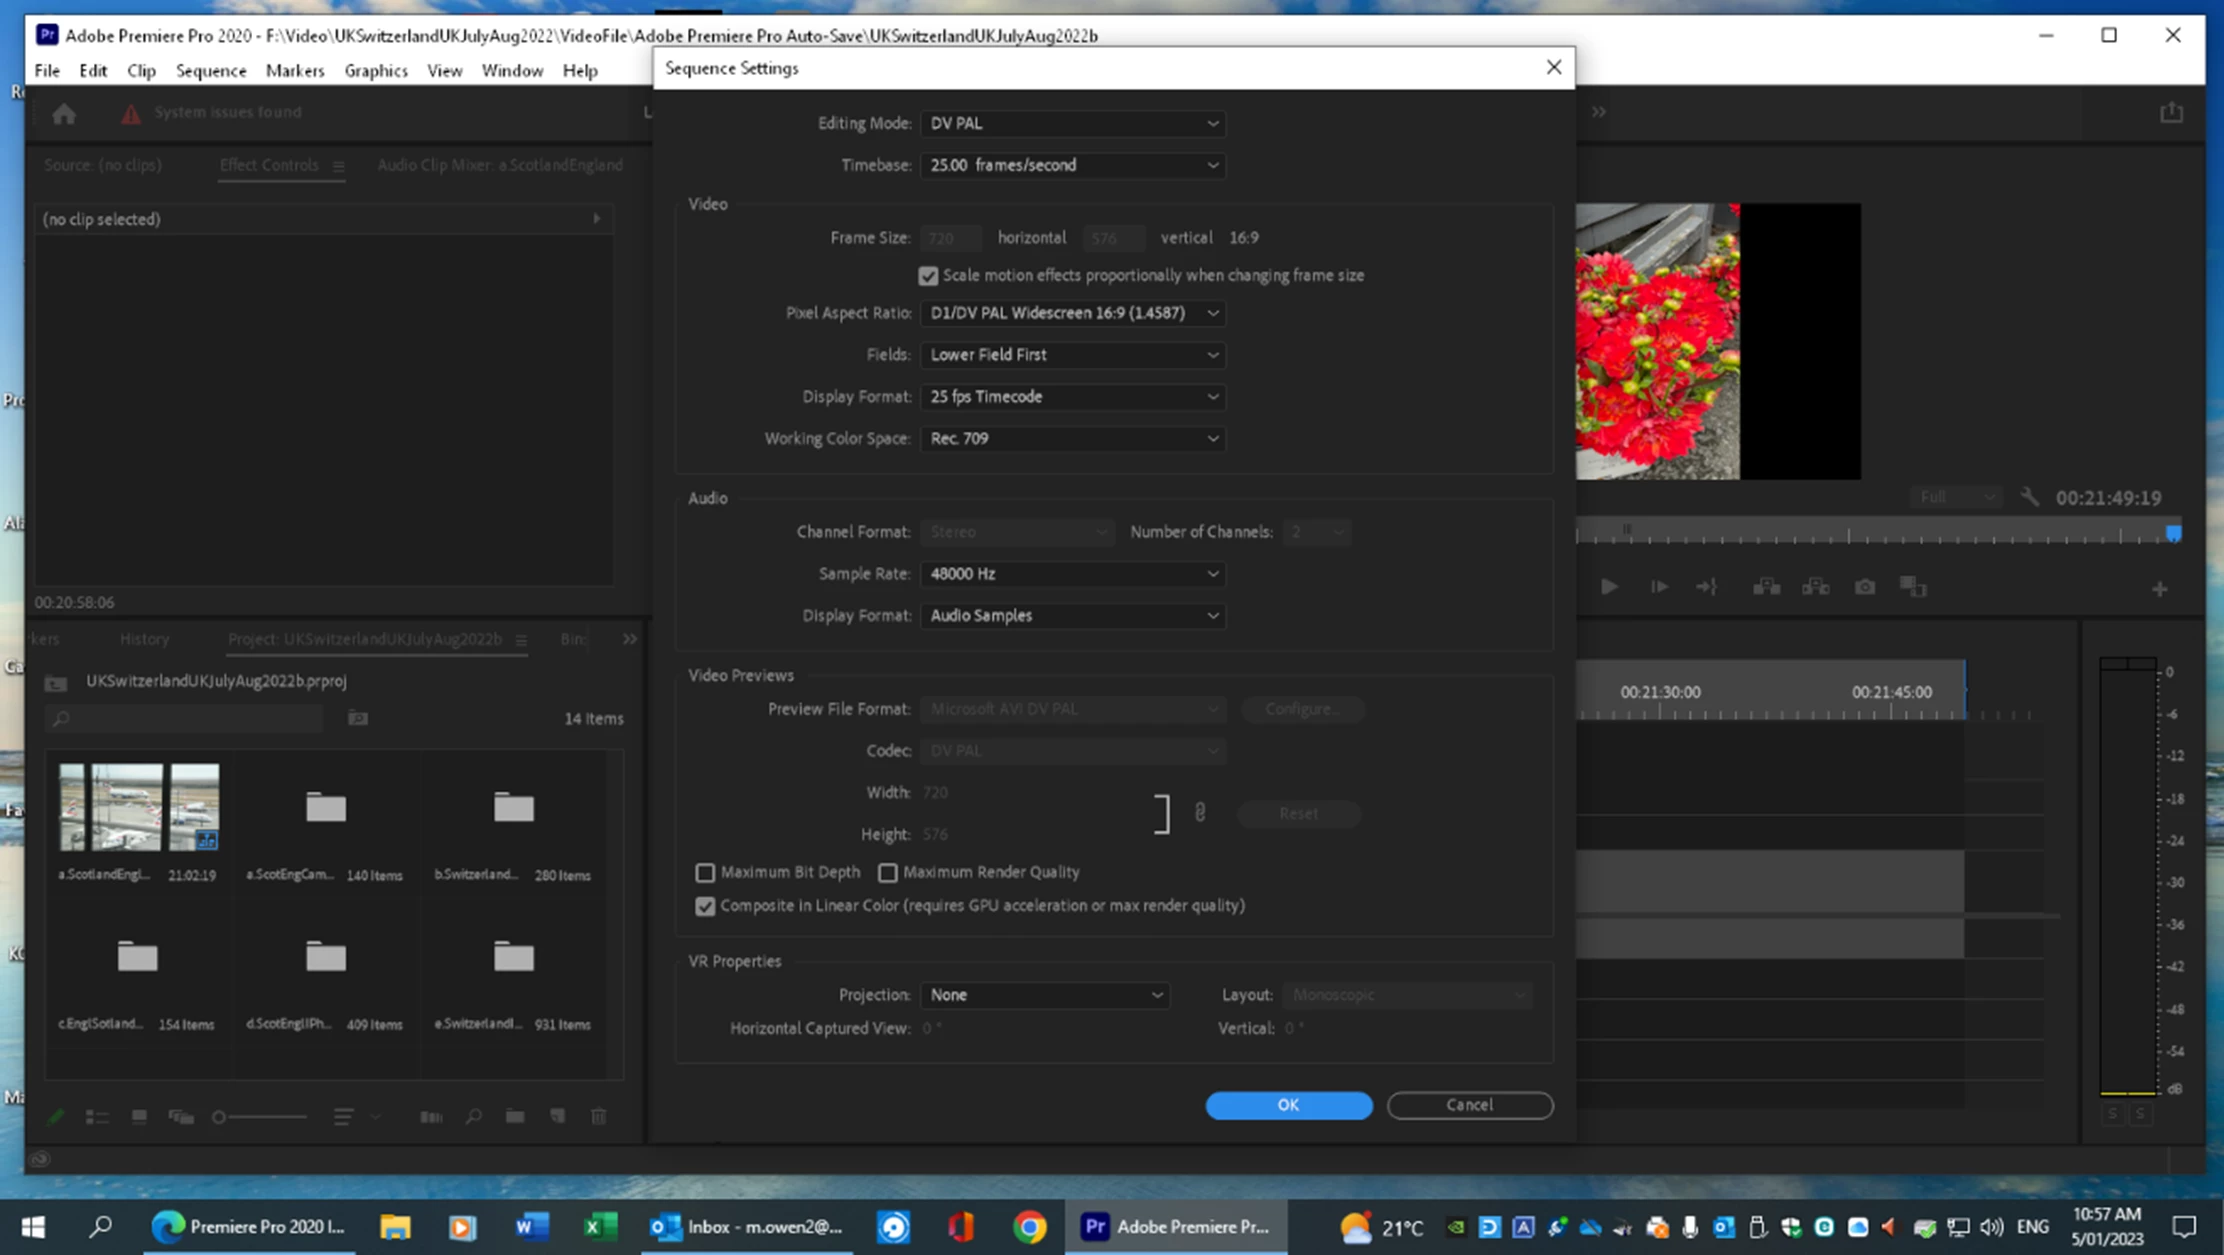Viewport: 2224px width, 1255px height.
Task: Open the Sequence menu
Action: 210,70
